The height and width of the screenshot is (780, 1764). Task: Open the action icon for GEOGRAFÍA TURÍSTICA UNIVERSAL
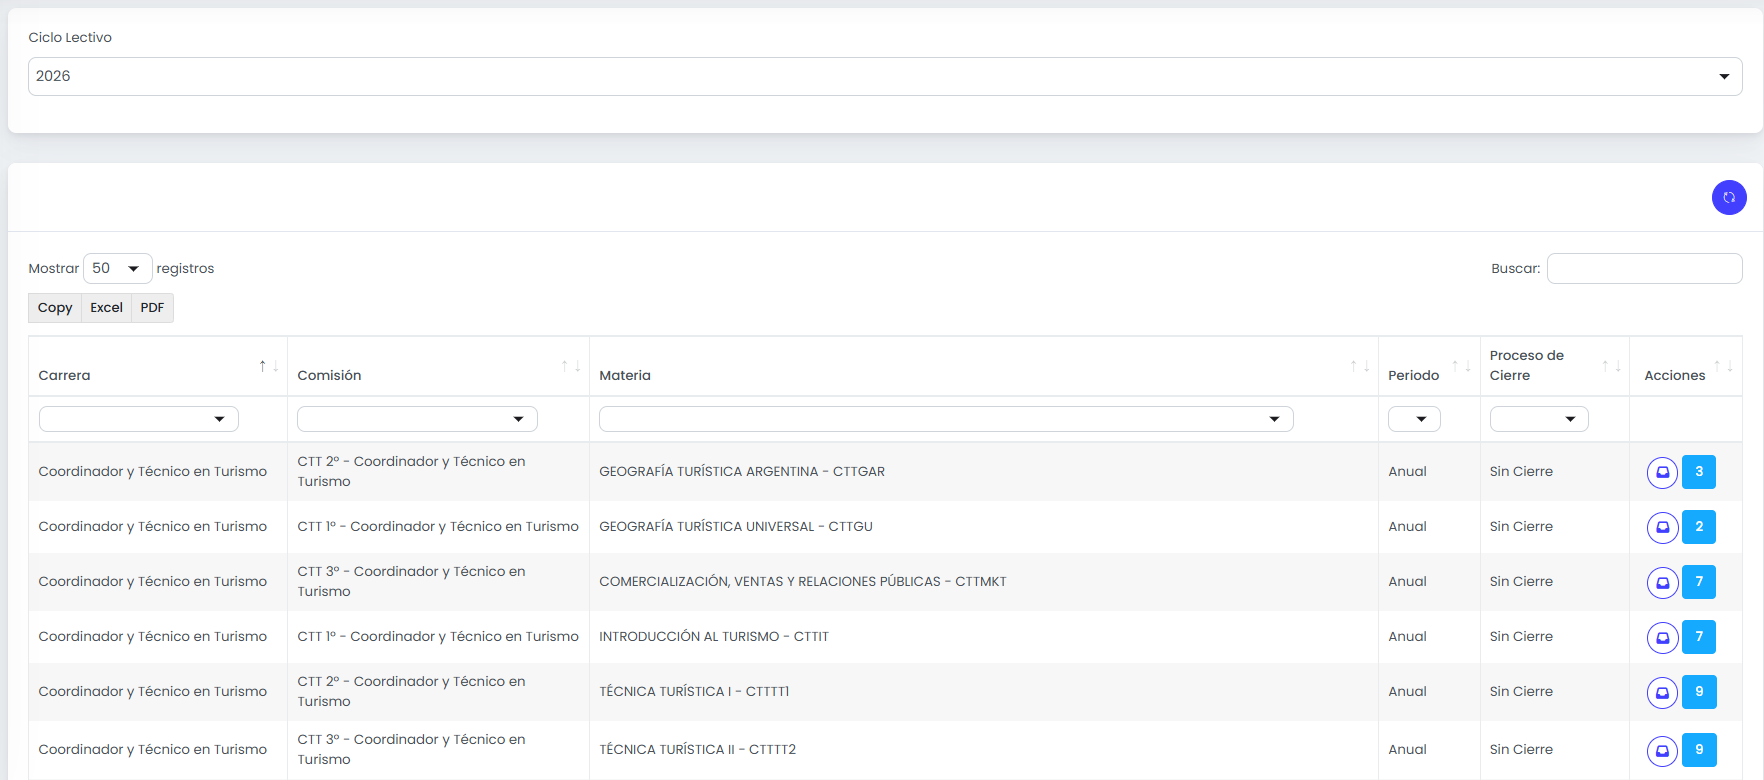[1662, 527]
